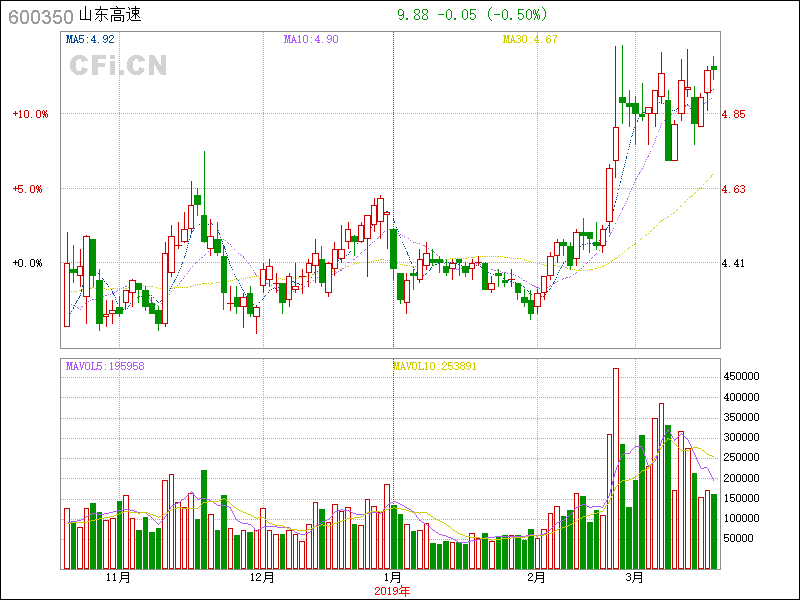This screenshot has width=800, height=600.
Task: Click the MA5:4.92 indicator label
Action: click(90, 40)
